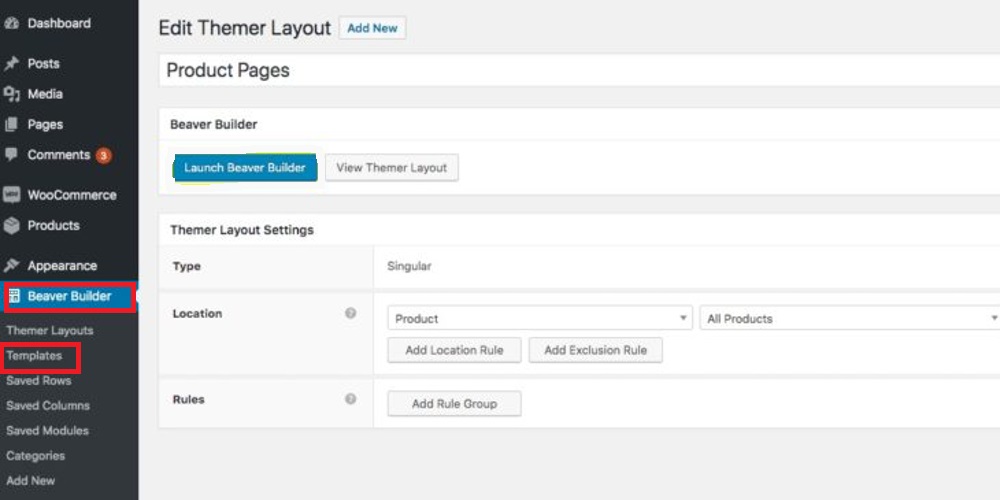Click the Singular type value

pos(409,266)
